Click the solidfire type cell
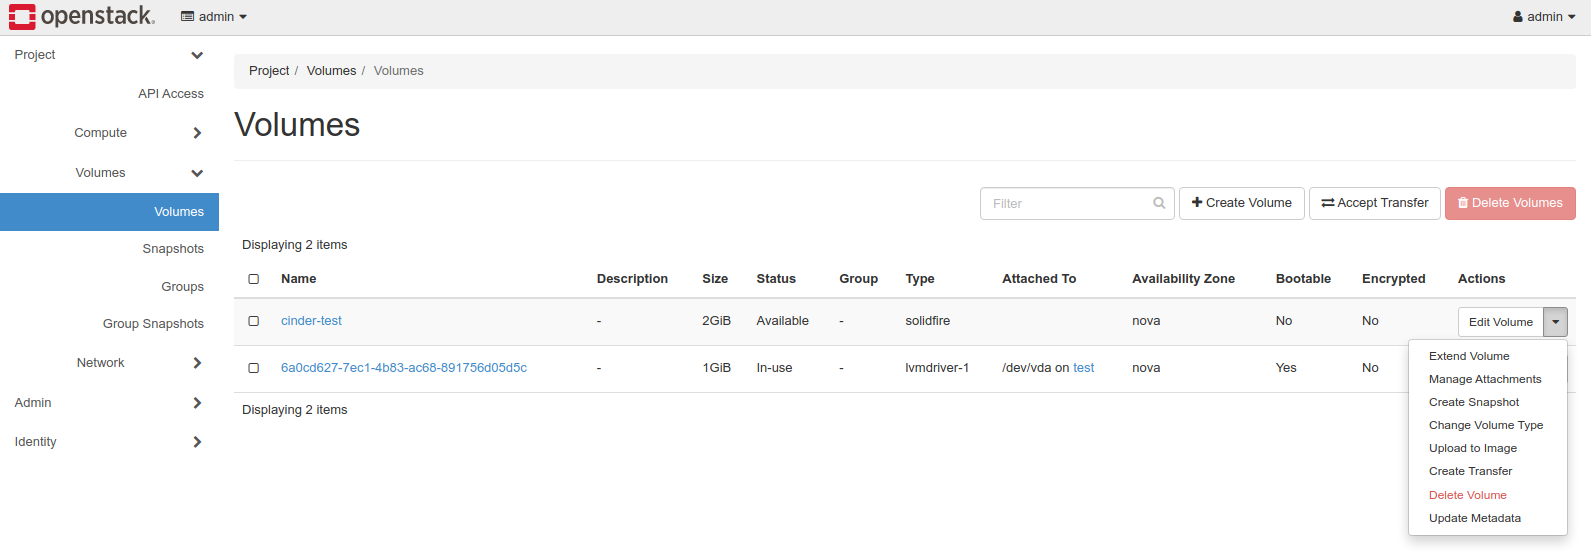This screenshot has height=557, width=1591. [x=928, y=321]
